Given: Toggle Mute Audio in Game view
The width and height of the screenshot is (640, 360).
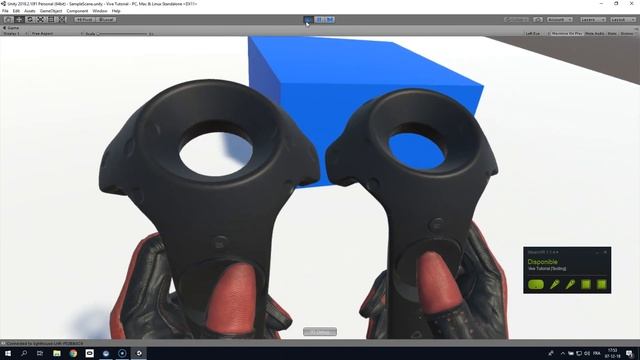Looking at the screenshot, I should click(x=594, y=33).
